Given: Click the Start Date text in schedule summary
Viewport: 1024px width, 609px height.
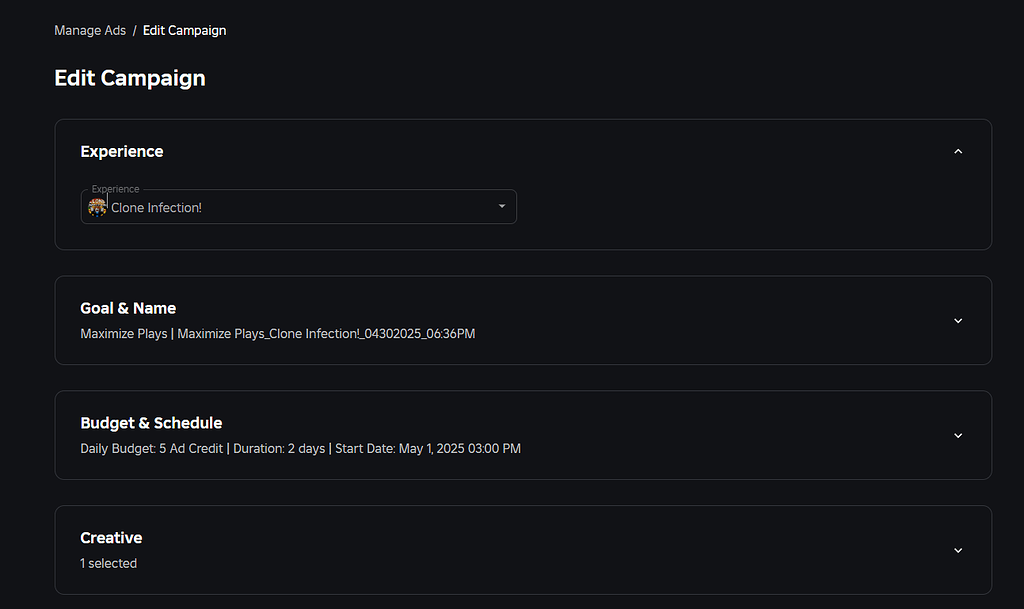Looking at the screenshot, I should (x=430, y=448).
